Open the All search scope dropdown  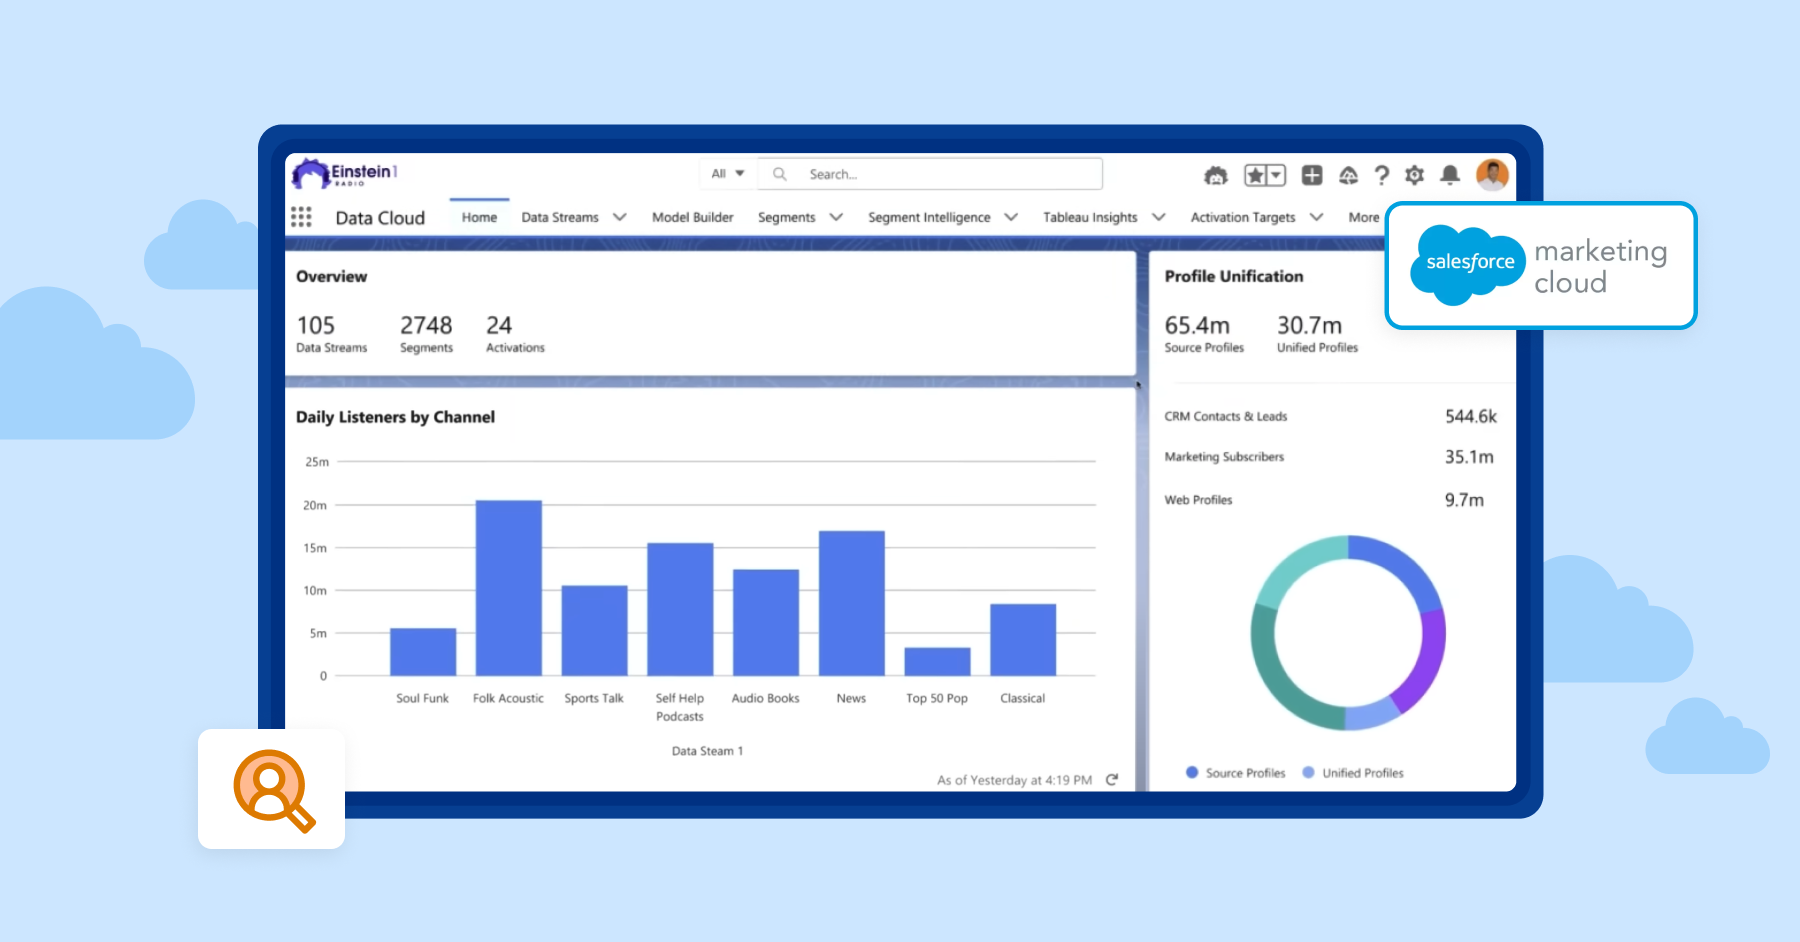pos(728,174)
